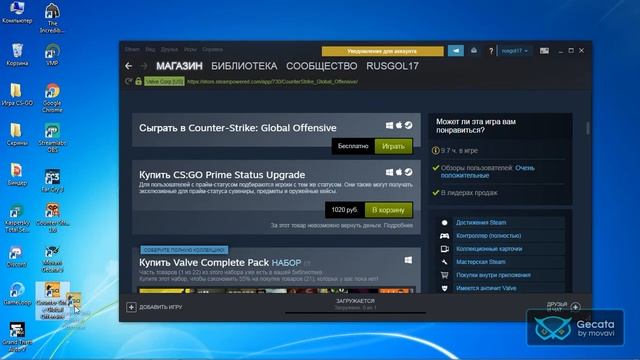640x360 pixels.
Task: Open Discord desktop shortcut
Action: (x=17, y=257)
